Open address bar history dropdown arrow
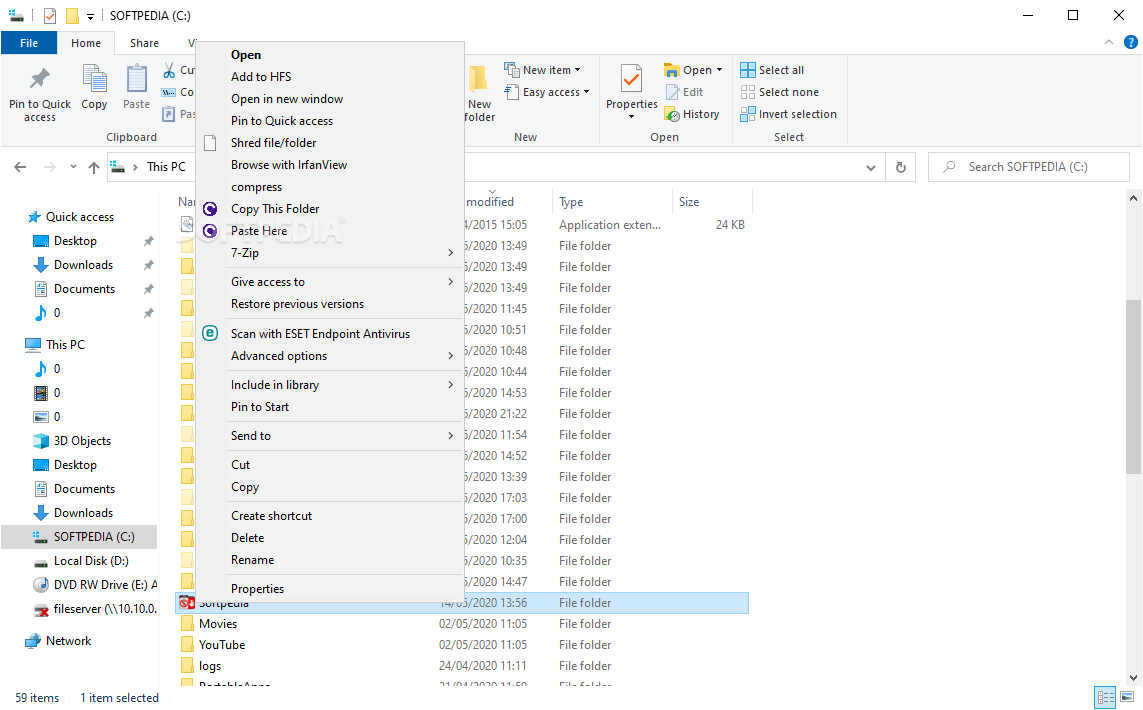Image resolution: width=1143 pixels, height=710 pixels. [870, 168]
